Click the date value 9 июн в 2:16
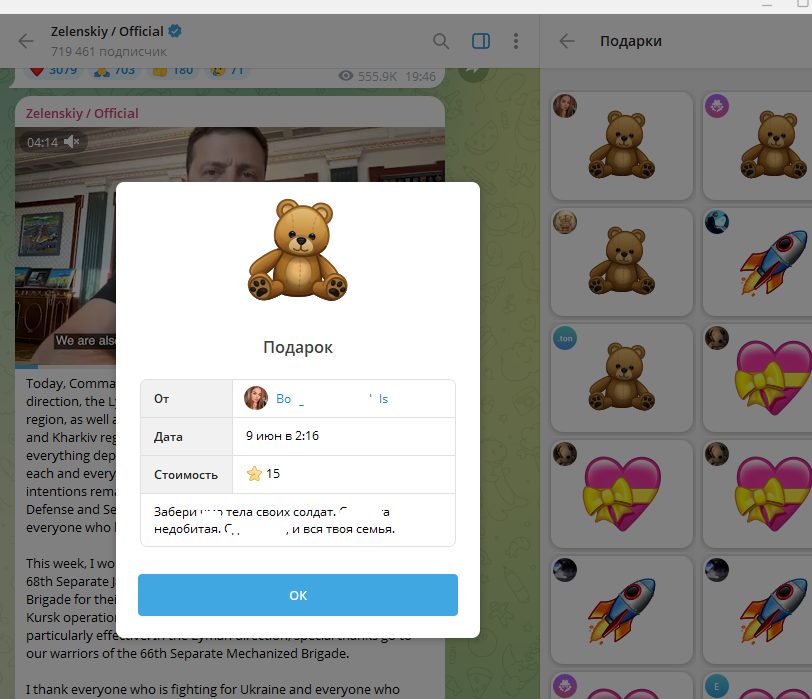The height and width of the screenshot is (699, 812). [282, 436]
